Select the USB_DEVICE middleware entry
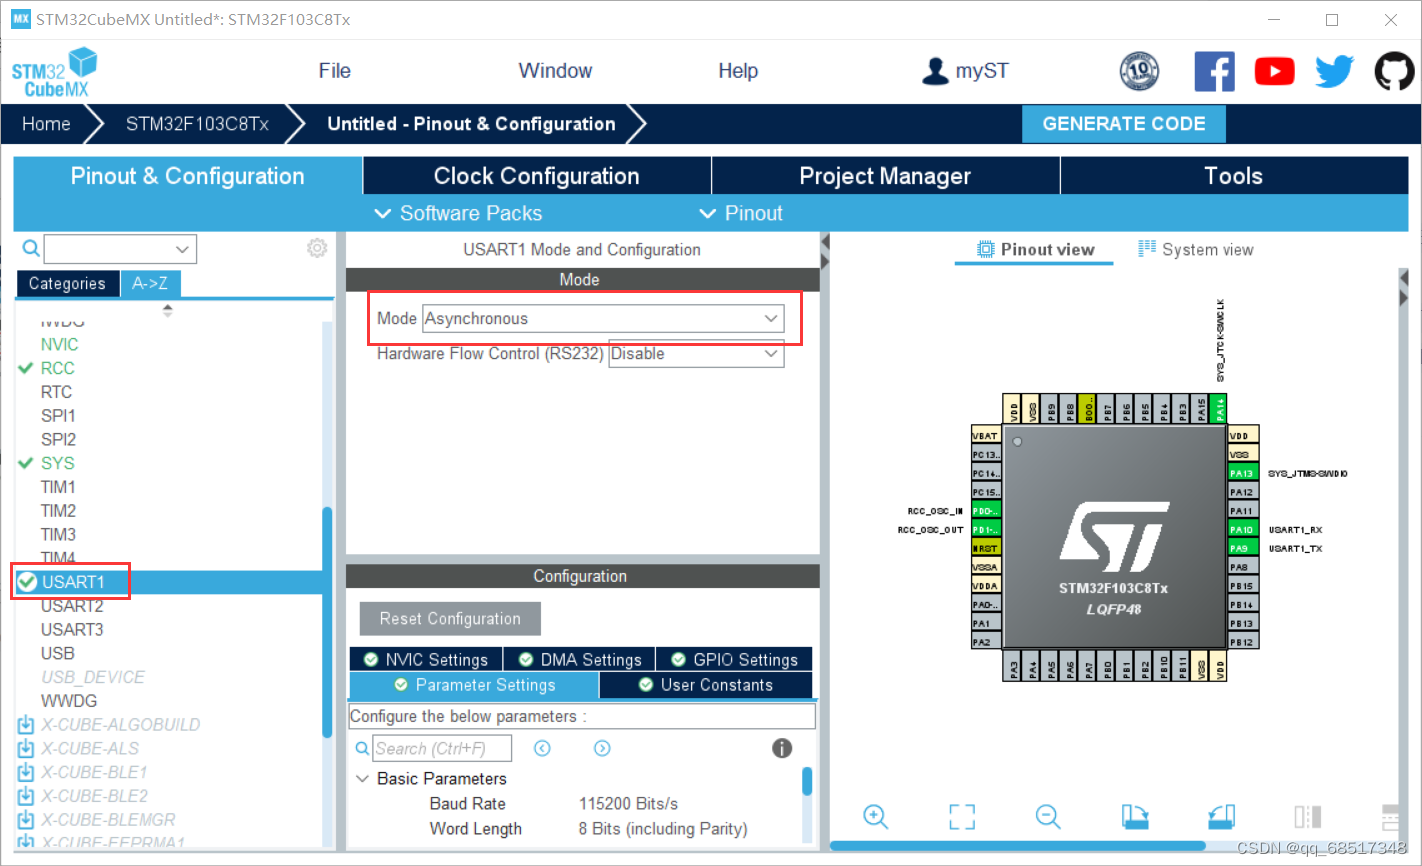The width and height of the screenshot is (1422, 866). point(92,676)
